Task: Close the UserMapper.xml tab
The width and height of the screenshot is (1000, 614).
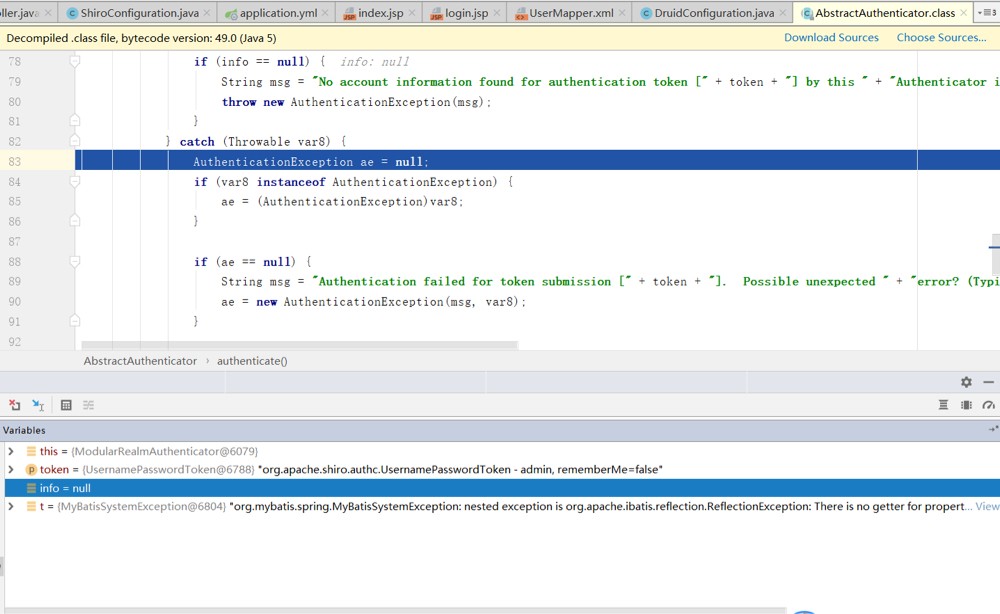Action: 622,13
